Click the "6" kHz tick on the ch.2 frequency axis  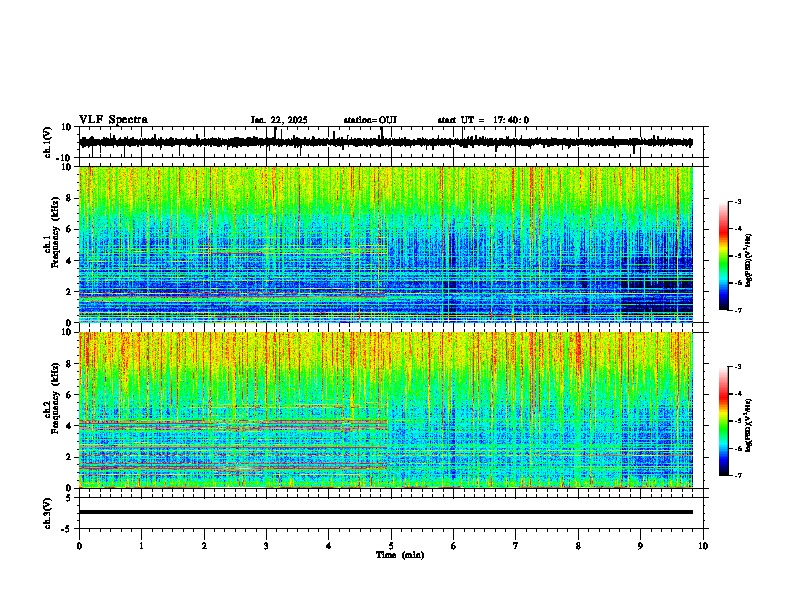click(69, 394)
